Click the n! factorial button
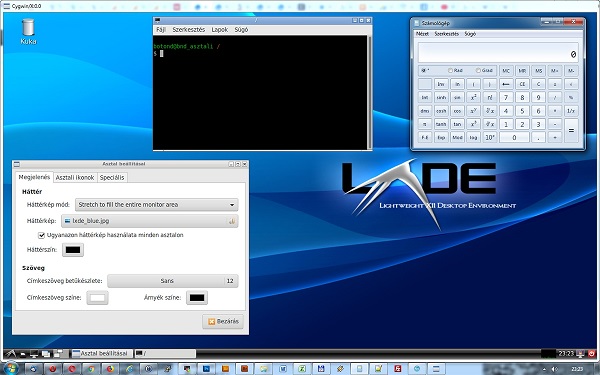This screenshot has height=375, width=600. [x=490, y=97]
